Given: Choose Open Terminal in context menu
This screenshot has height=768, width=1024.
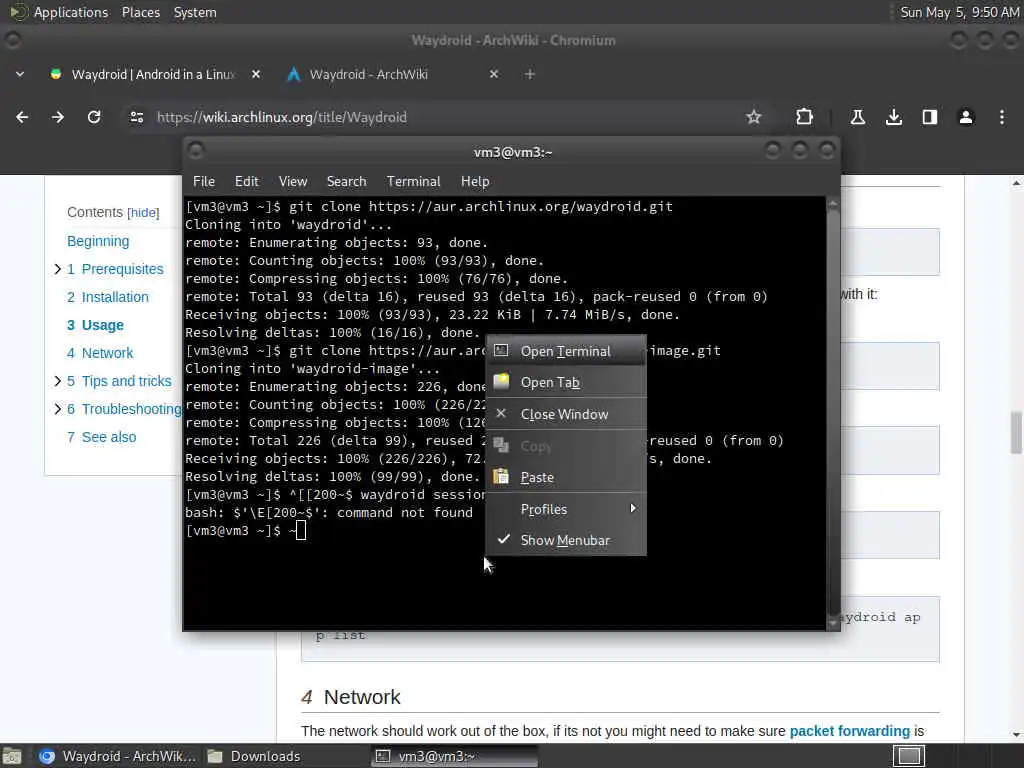Looking at the screenshot, I should coord(566,351).
